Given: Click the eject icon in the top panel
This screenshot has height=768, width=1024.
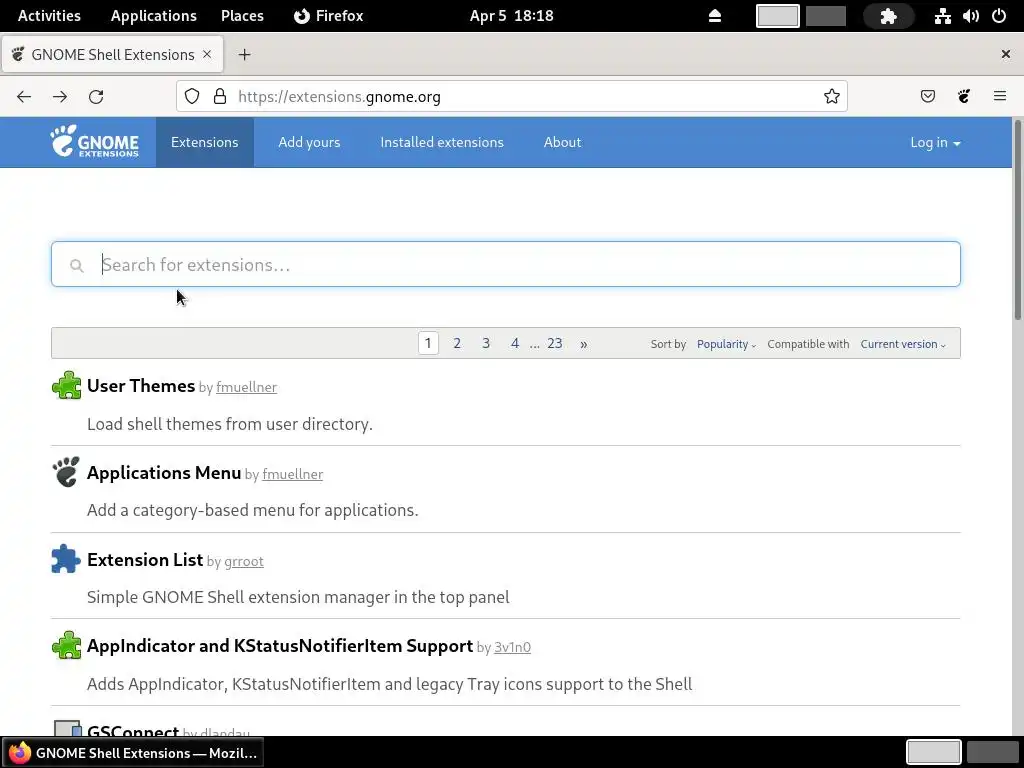Looking at the screenshot, I should (x=715, y=16).
